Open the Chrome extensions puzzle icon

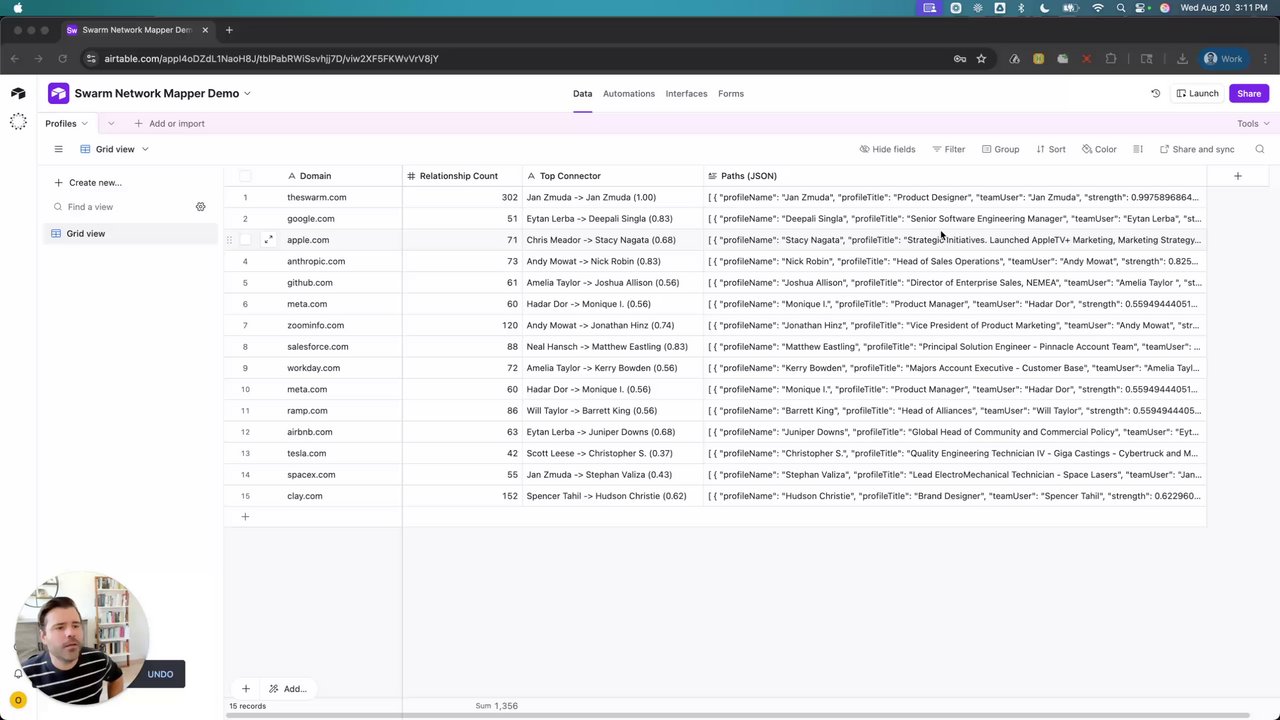[1110, 59]
